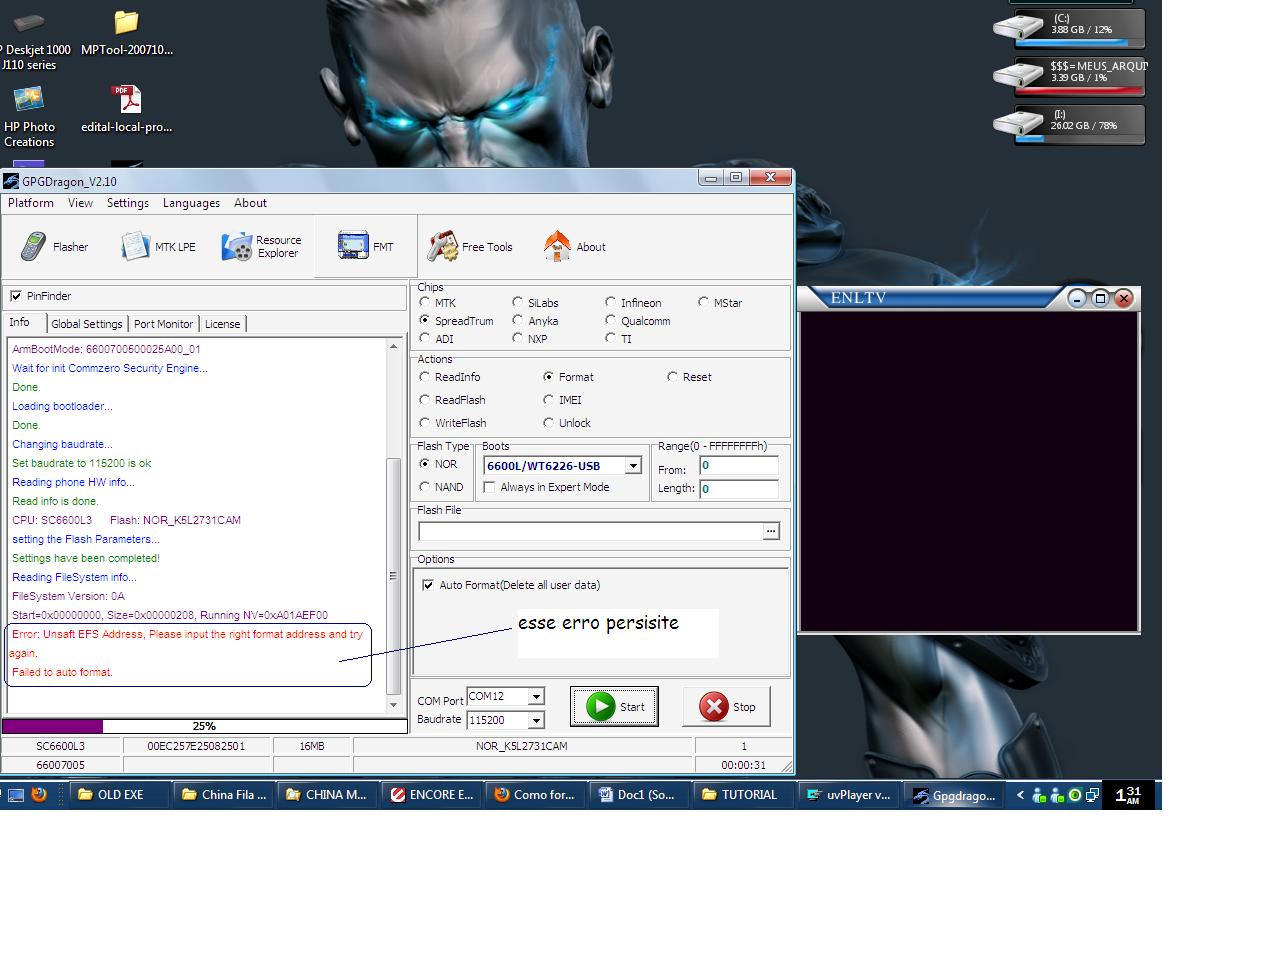
Task: Switch to the Global Settings tab
Action: click(x=87, y=324)
